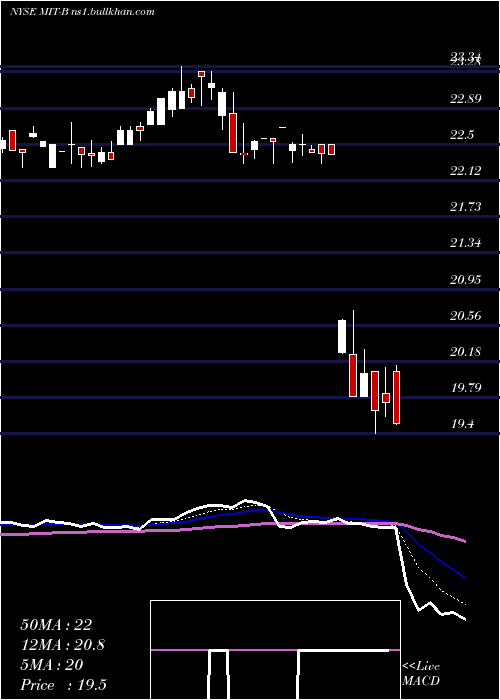Click the last red candle on the chart
Viewport: 500px width, 700px height.
pos(396,397)
